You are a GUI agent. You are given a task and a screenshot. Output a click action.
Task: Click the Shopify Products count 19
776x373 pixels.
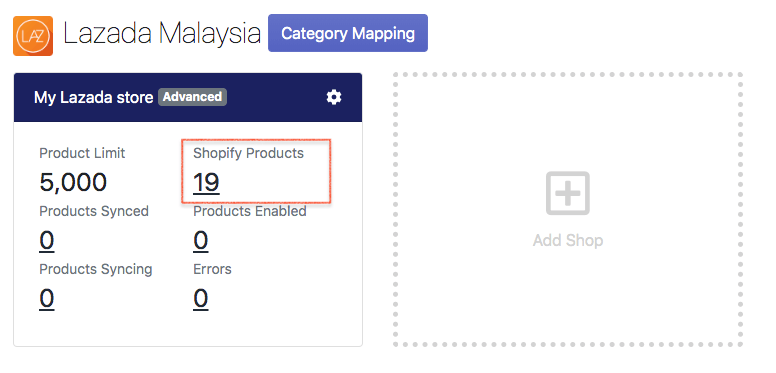[206, 183]
